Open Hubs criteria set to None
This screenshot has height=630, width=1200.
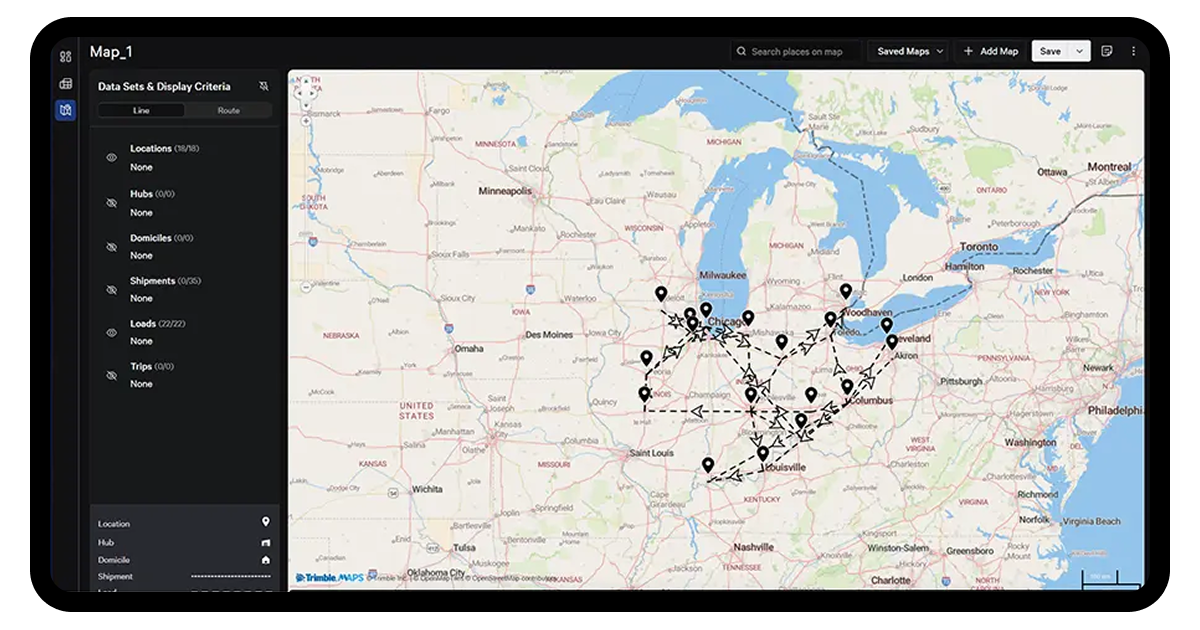(141, 212)
